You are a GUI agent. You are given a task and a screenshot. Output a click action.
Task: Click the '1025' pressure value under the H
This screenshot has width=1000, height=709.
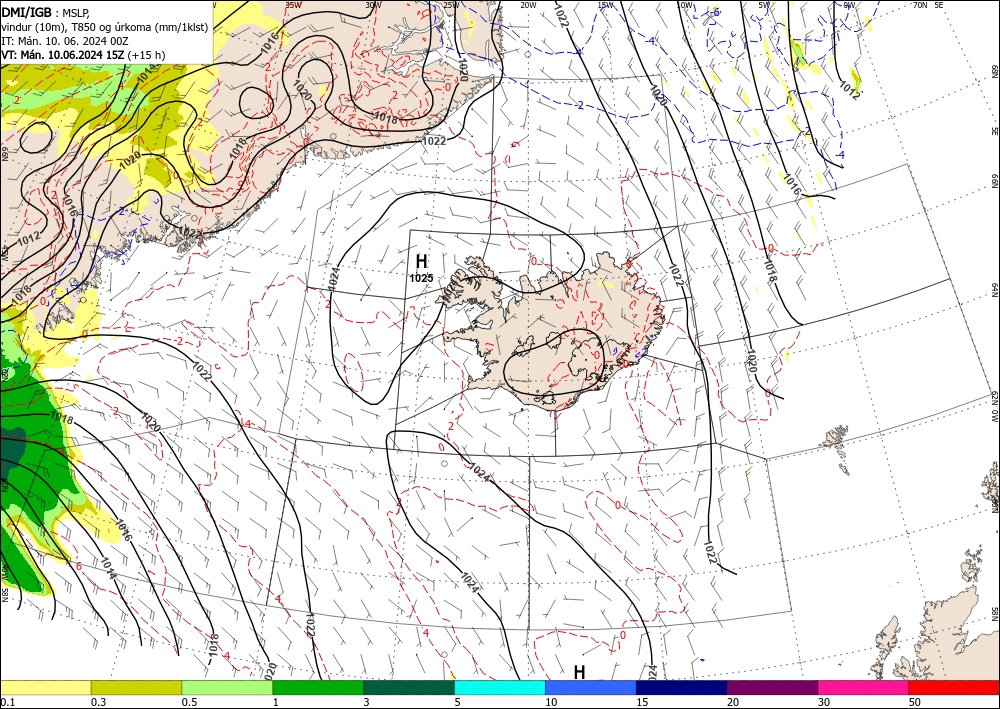(x=421, y=278)
